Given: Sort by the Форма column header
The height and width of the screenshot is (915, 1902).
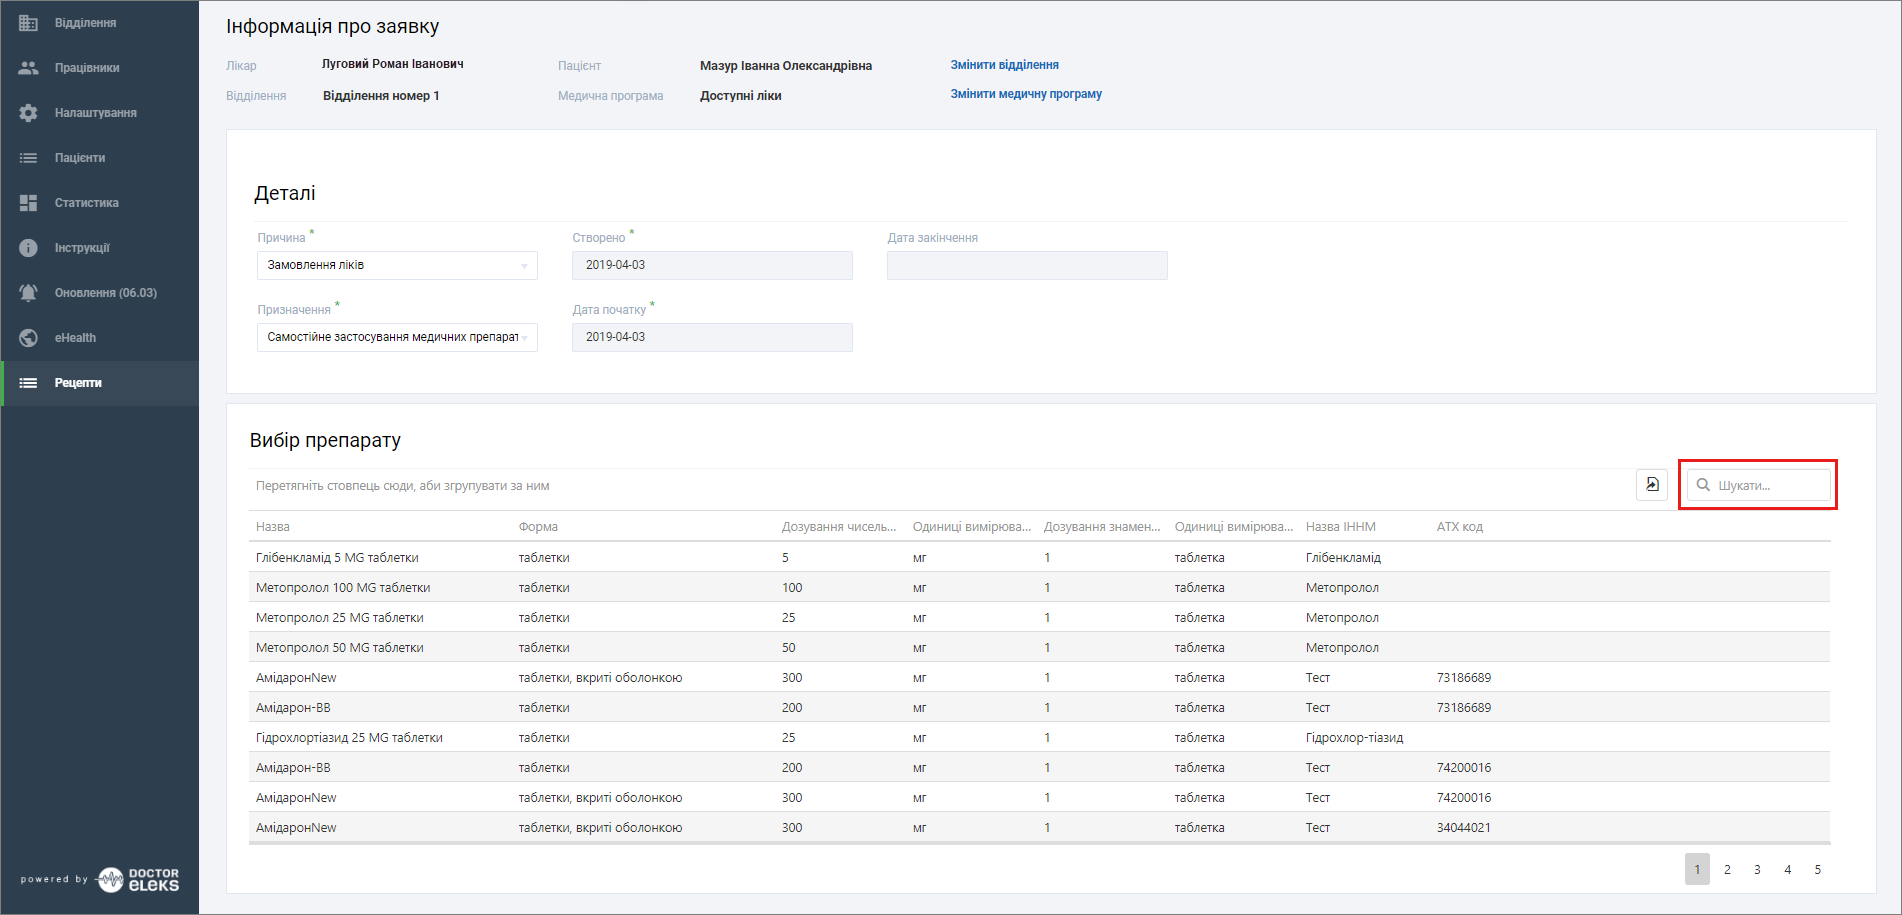Looking at the screenshot, I should [x=538, y=527].
